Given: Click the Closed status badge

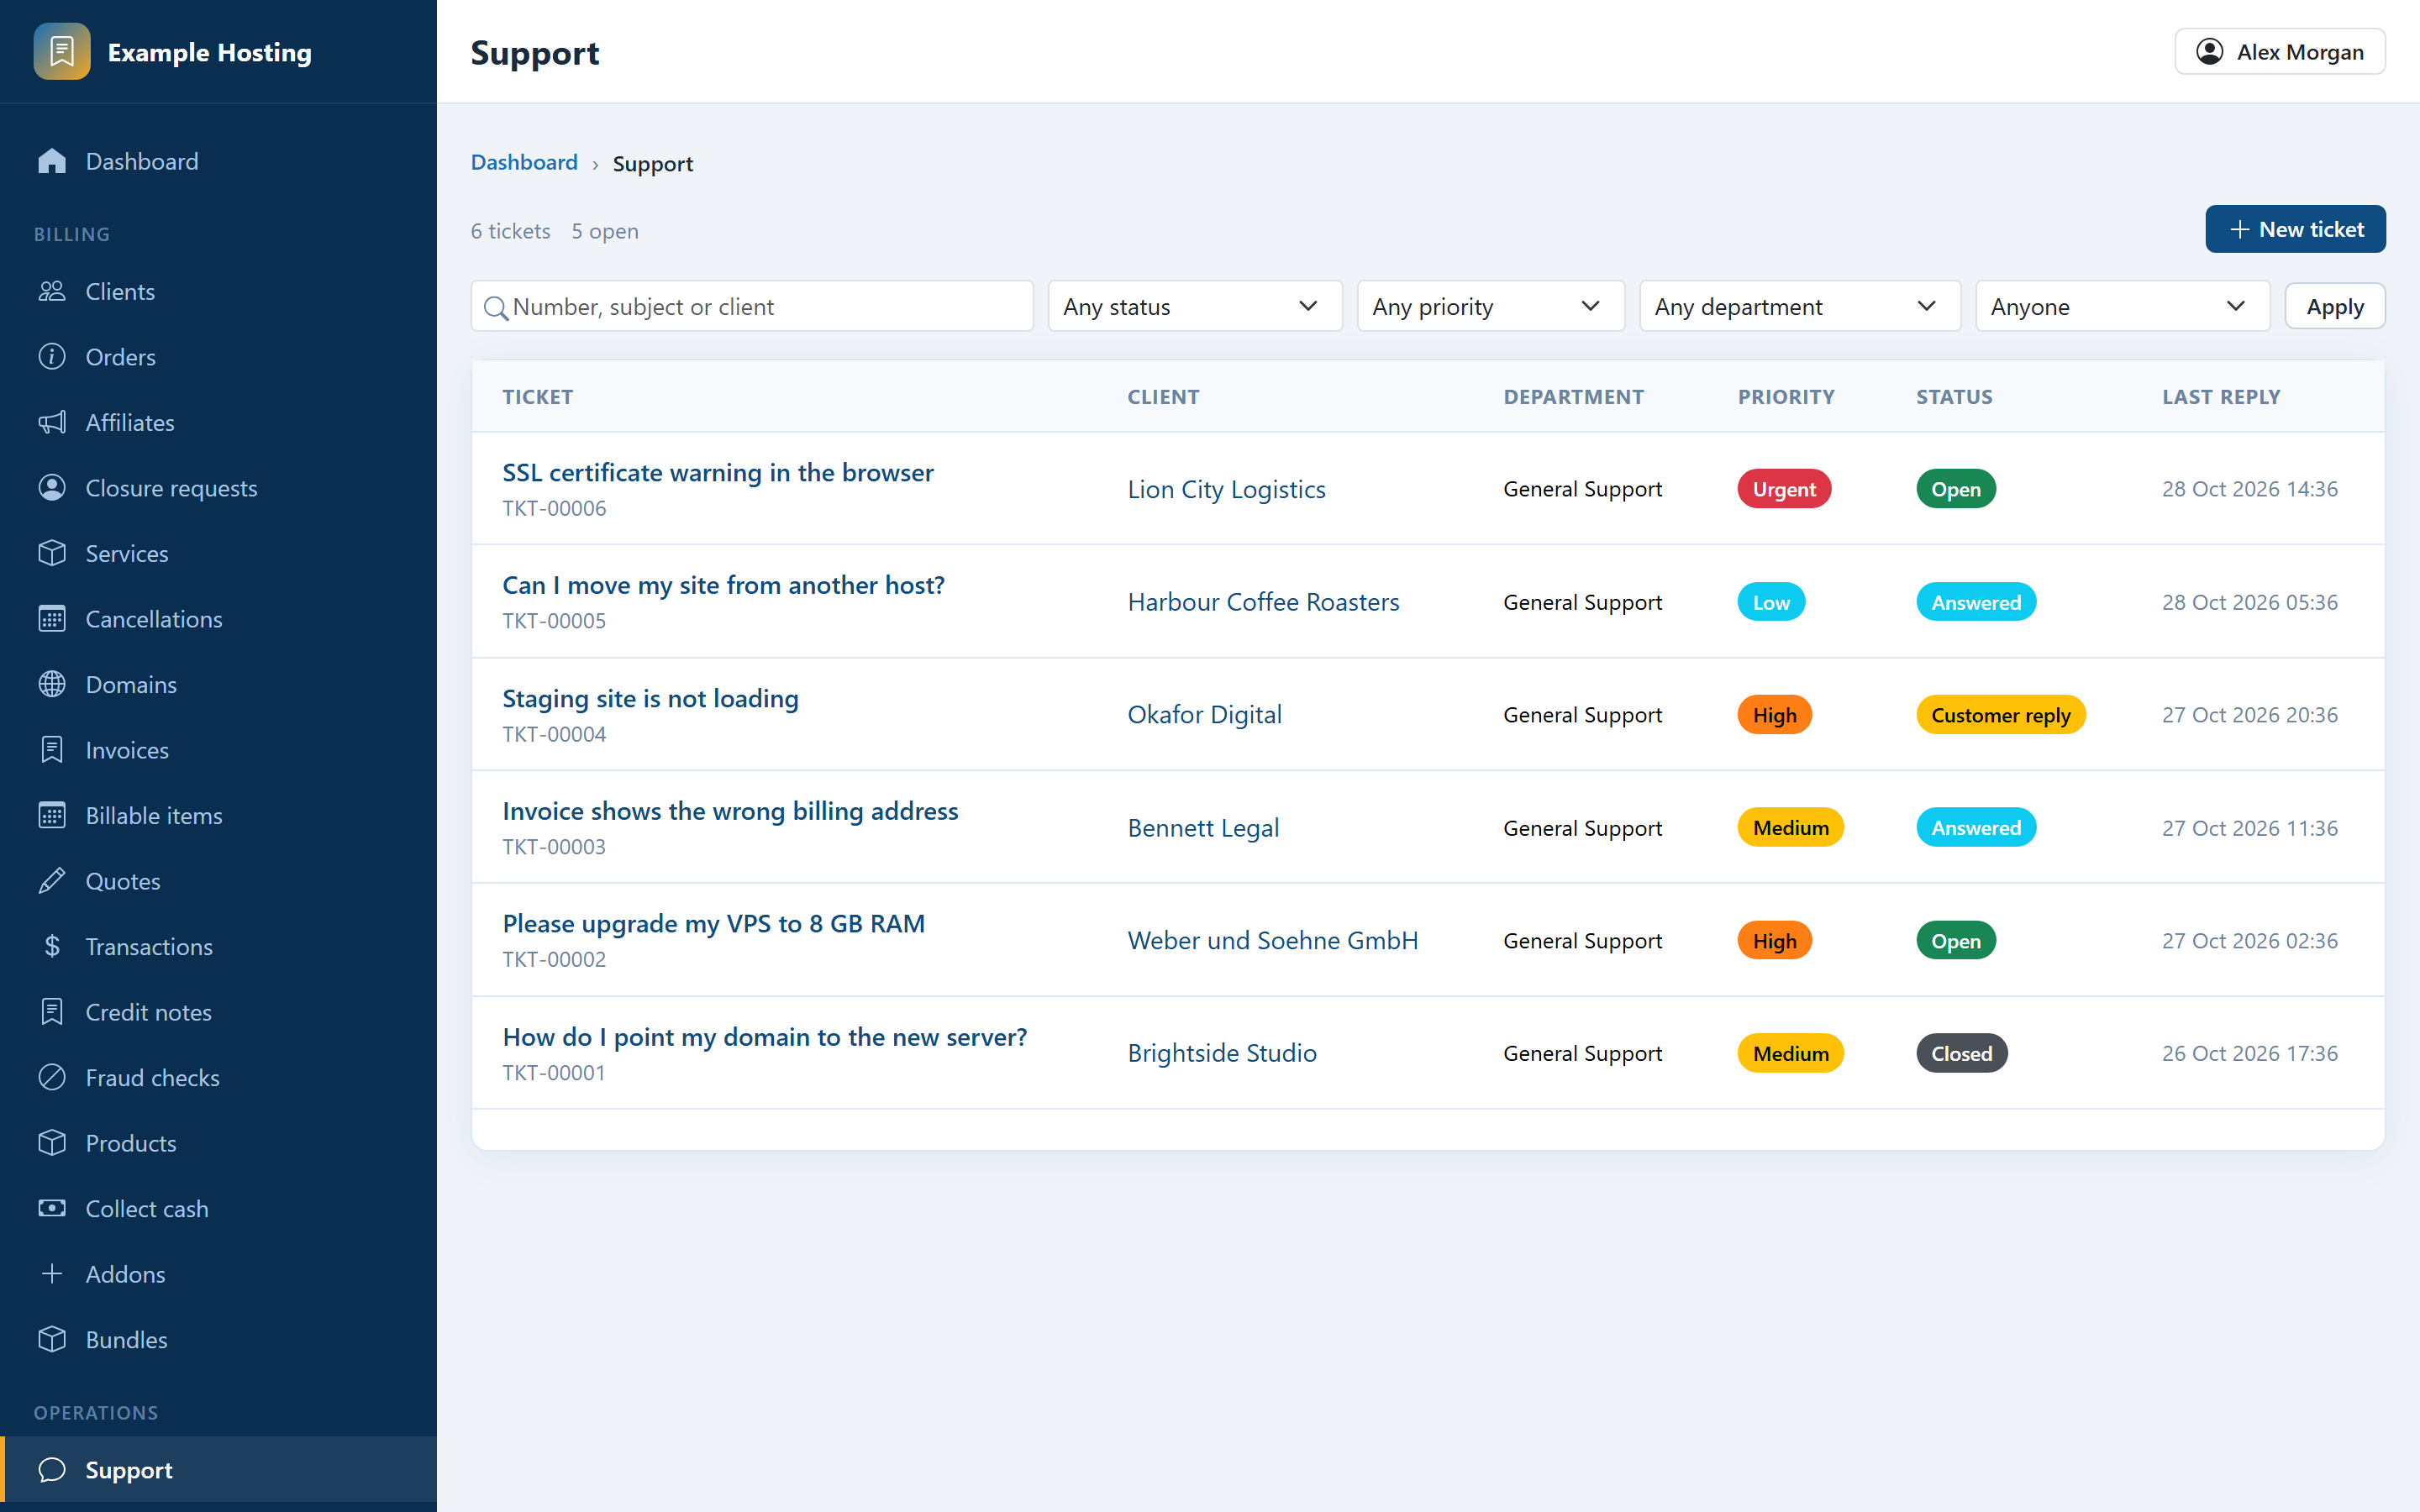Looking at the screenshot, I should click(x=1961, y=1053).
